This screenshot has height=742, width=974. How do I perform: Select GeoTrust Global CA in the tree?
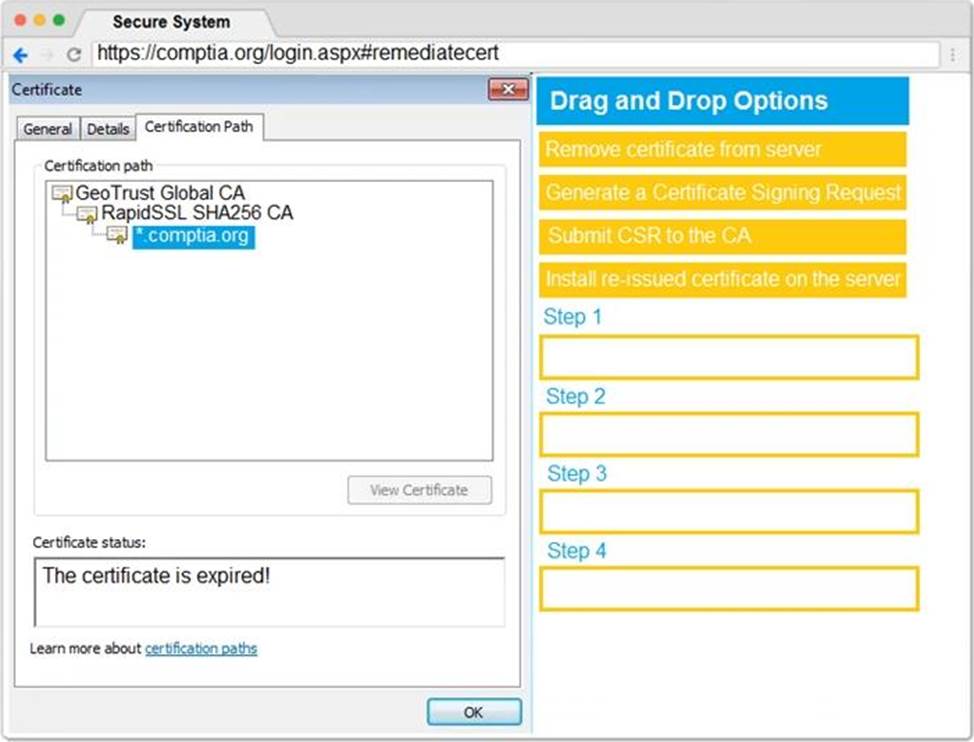160,193
